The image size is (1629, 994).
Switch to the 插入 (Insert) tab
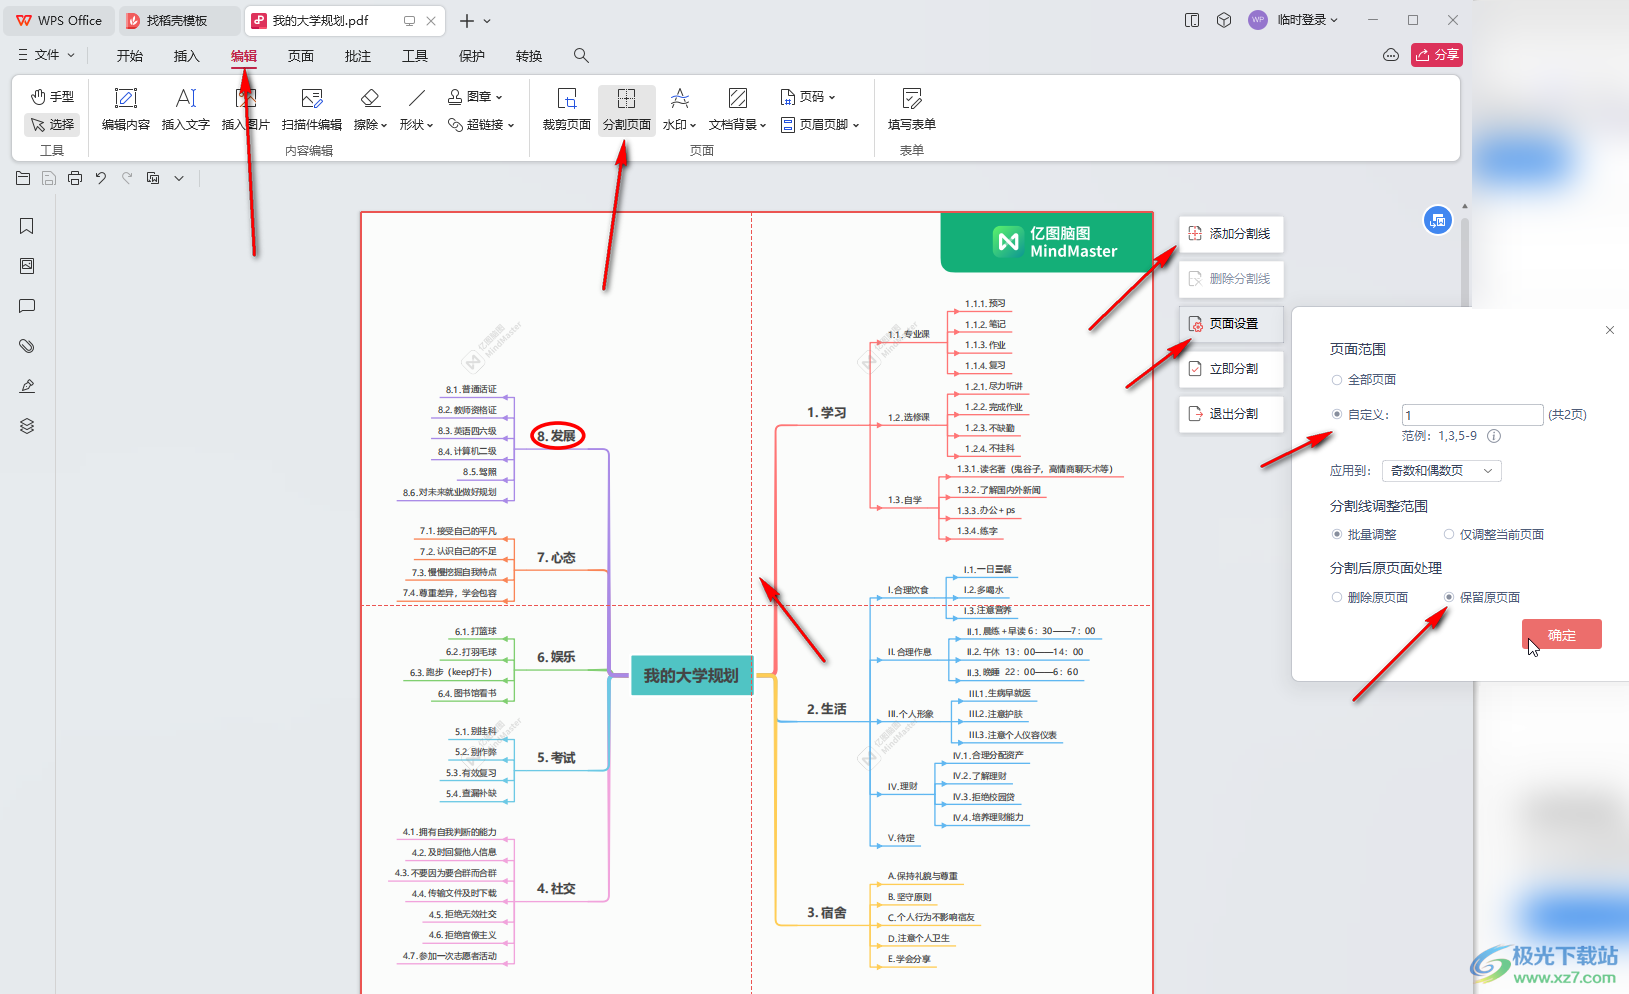(x=187, y=56)
